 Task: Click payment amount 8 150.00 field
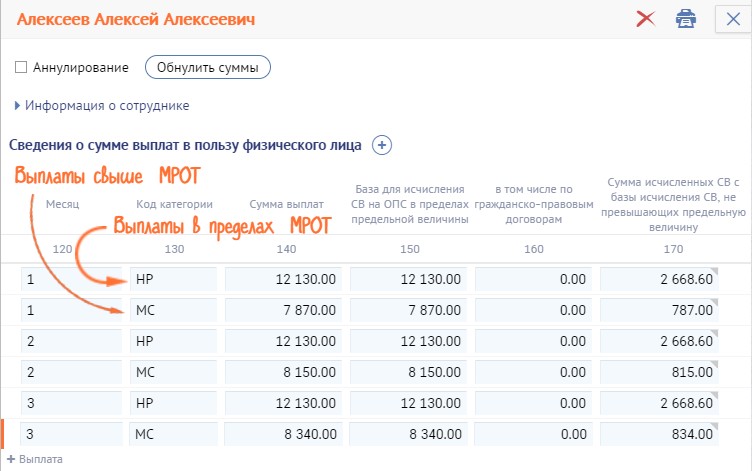click(x=284, y=373)
